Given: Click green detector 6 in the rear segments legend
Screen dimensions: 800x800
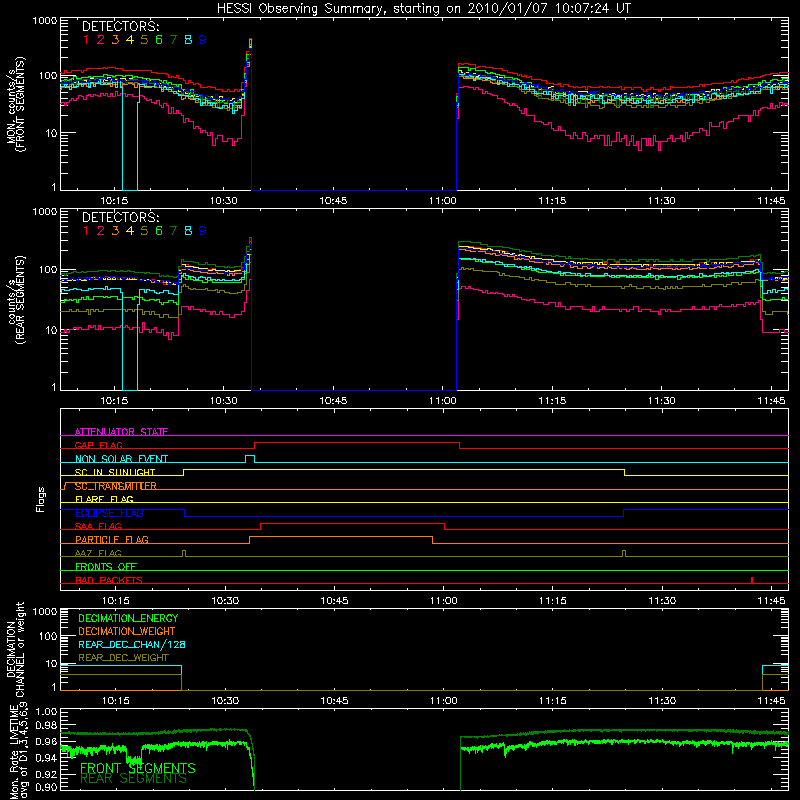Looking at the screenshot, I should point(159,231).
